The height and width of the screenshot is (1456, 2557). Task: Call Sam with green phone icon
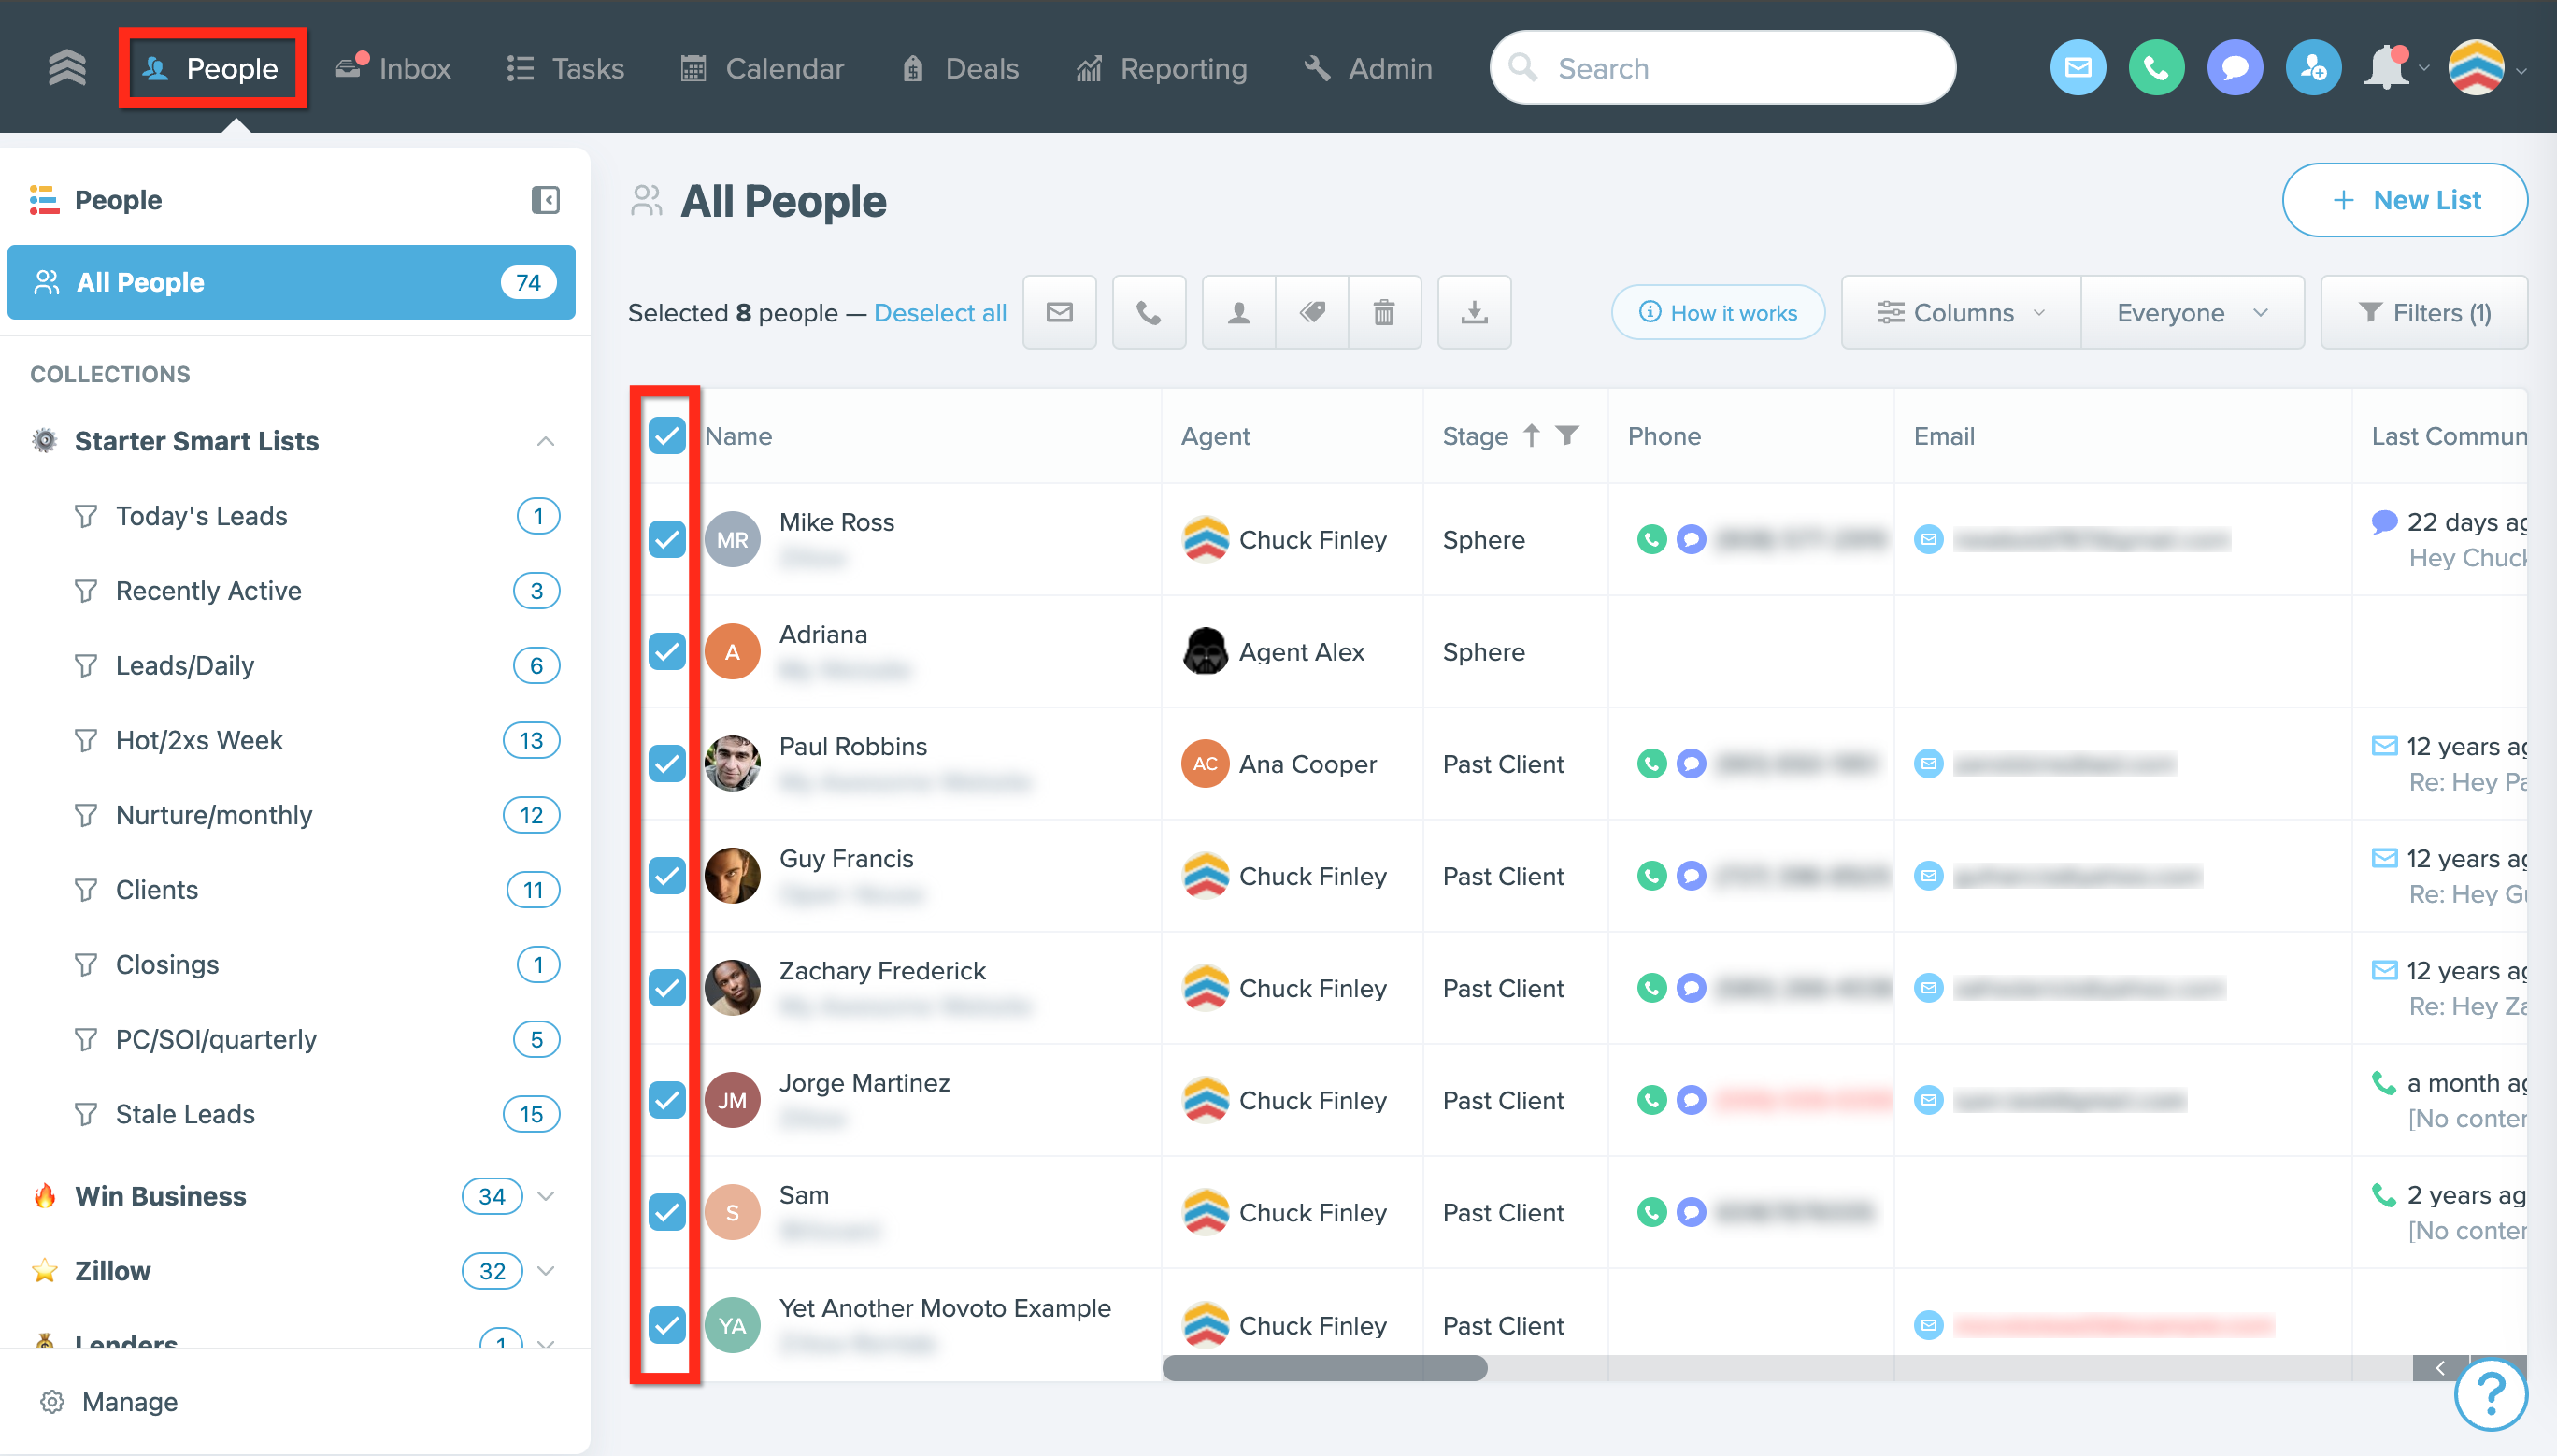click(x=1652, y=1212)
